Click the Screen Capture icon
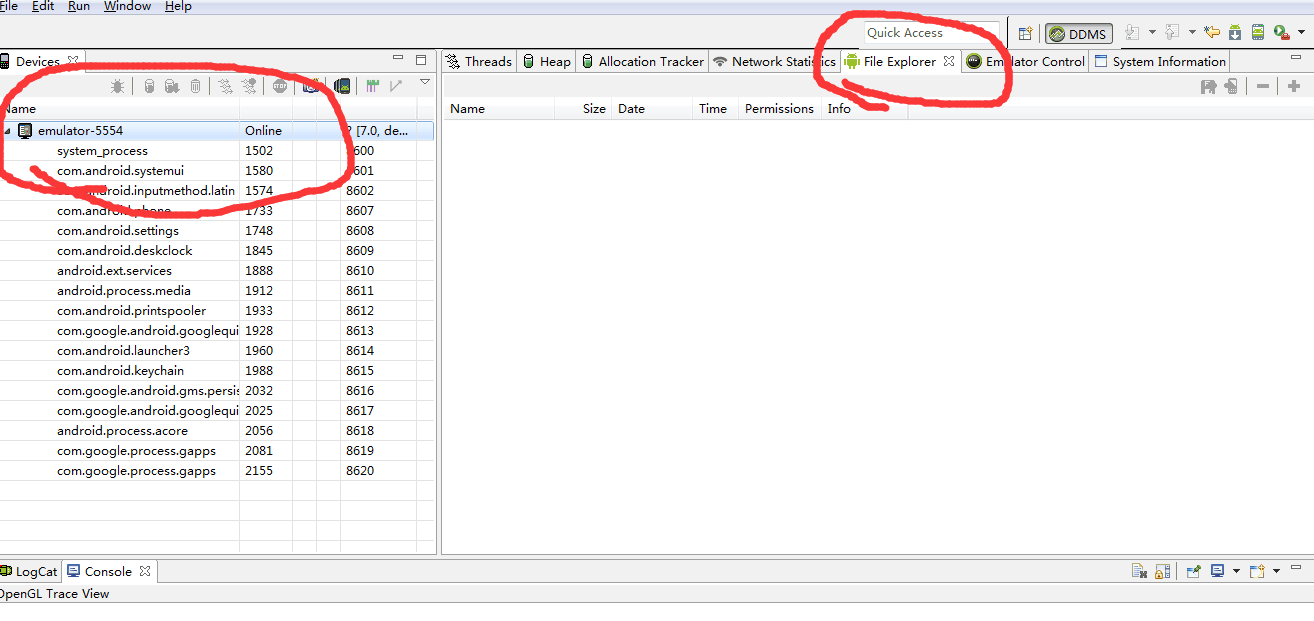Screen dimensions: 1314x621 click(x=311, y=87)
